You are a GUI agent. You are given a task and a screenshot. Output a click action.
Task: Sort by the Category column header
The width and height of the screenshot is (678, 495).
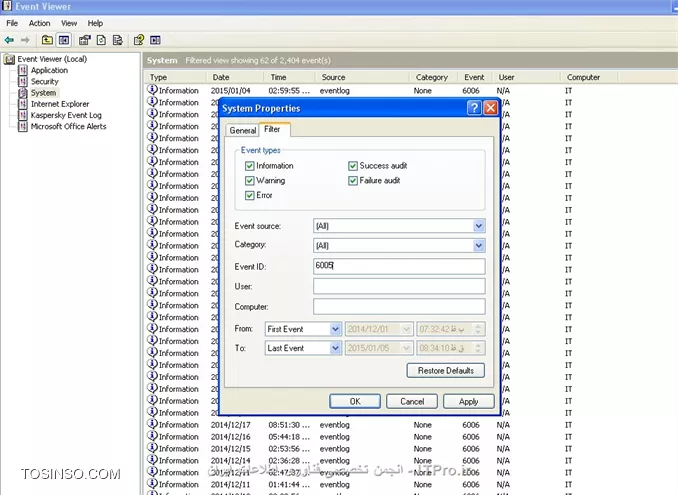pyautogui.click(x=432, y=77)
